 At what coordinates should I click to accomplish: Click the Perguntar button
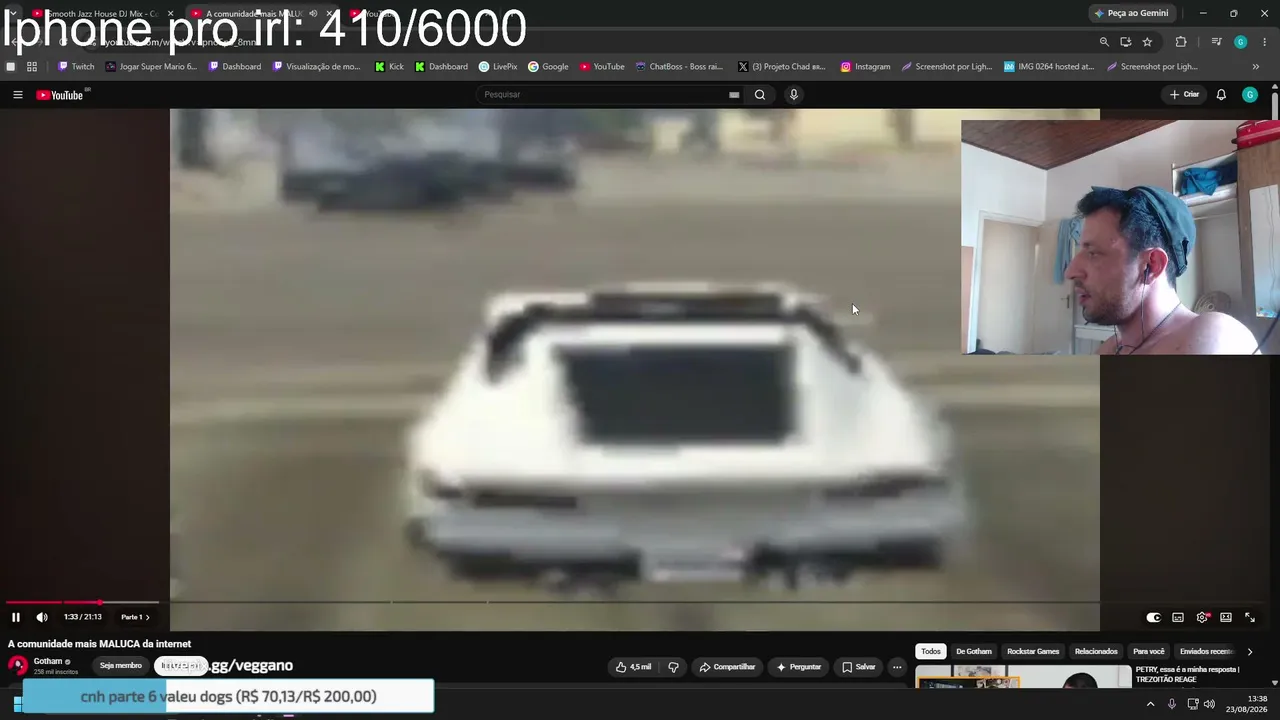coord(798,667)
